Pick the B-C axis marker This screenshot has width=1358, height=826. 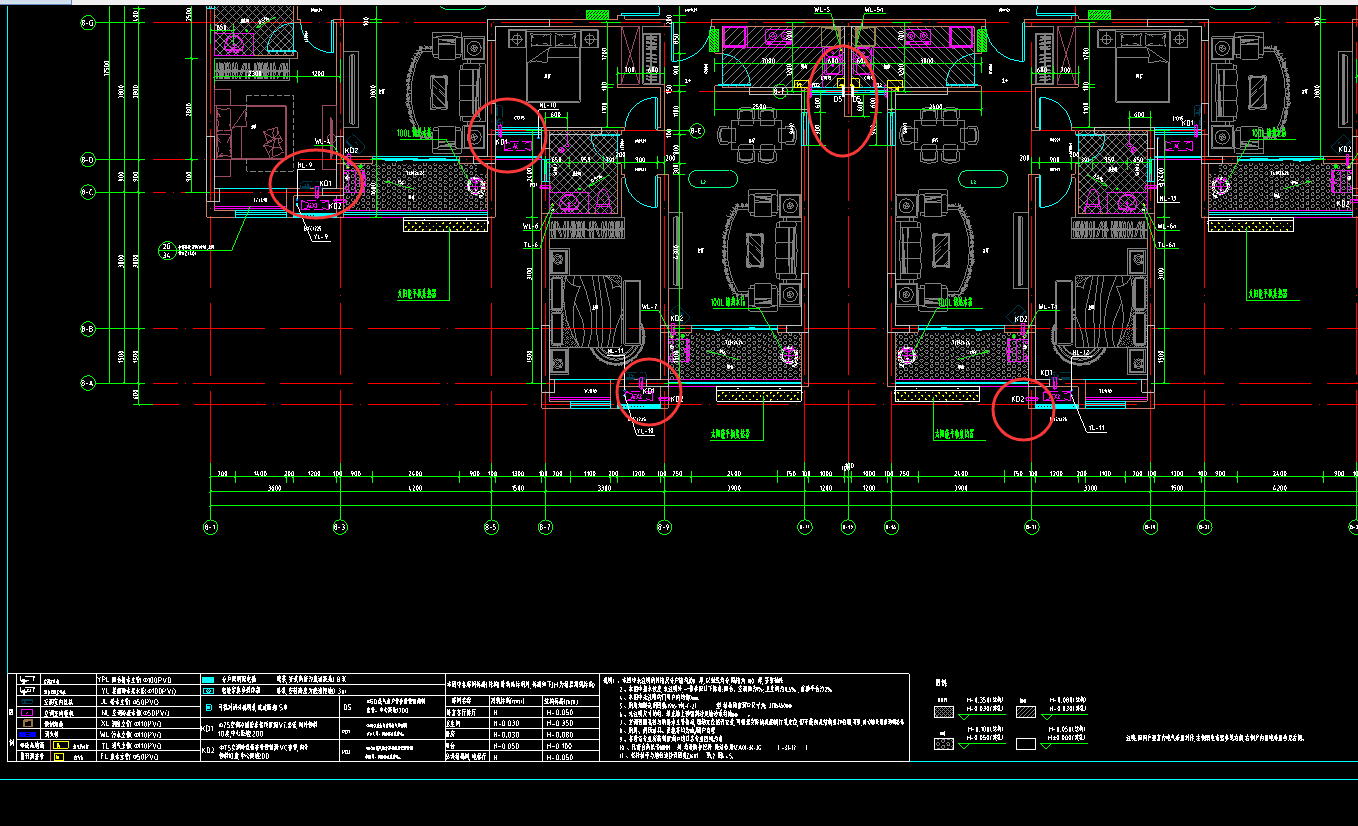pos(88,193)
